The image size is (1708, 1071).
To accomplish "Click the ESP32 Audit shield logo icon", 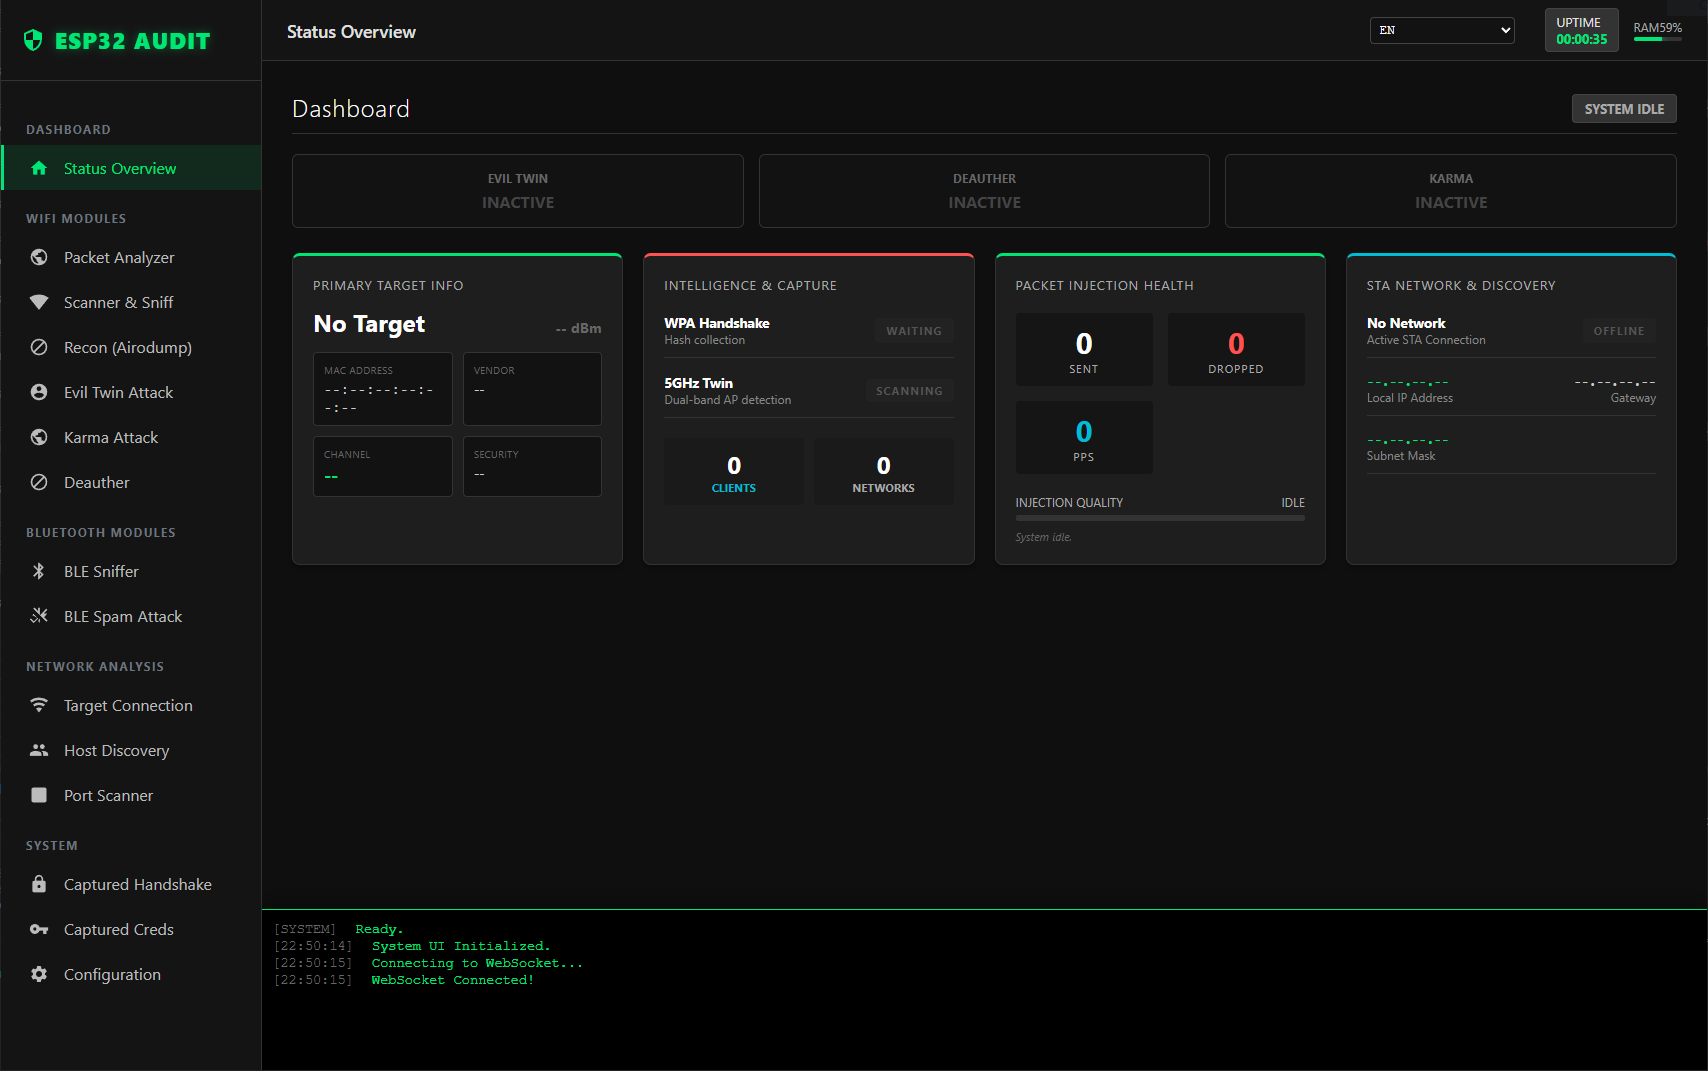I will click(x=33, y=40).
